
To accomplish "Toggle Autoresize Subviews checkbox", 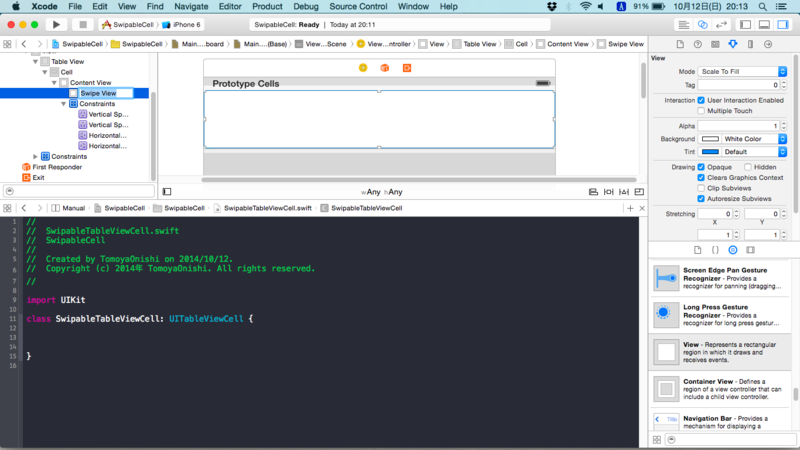I will point(701,198).
